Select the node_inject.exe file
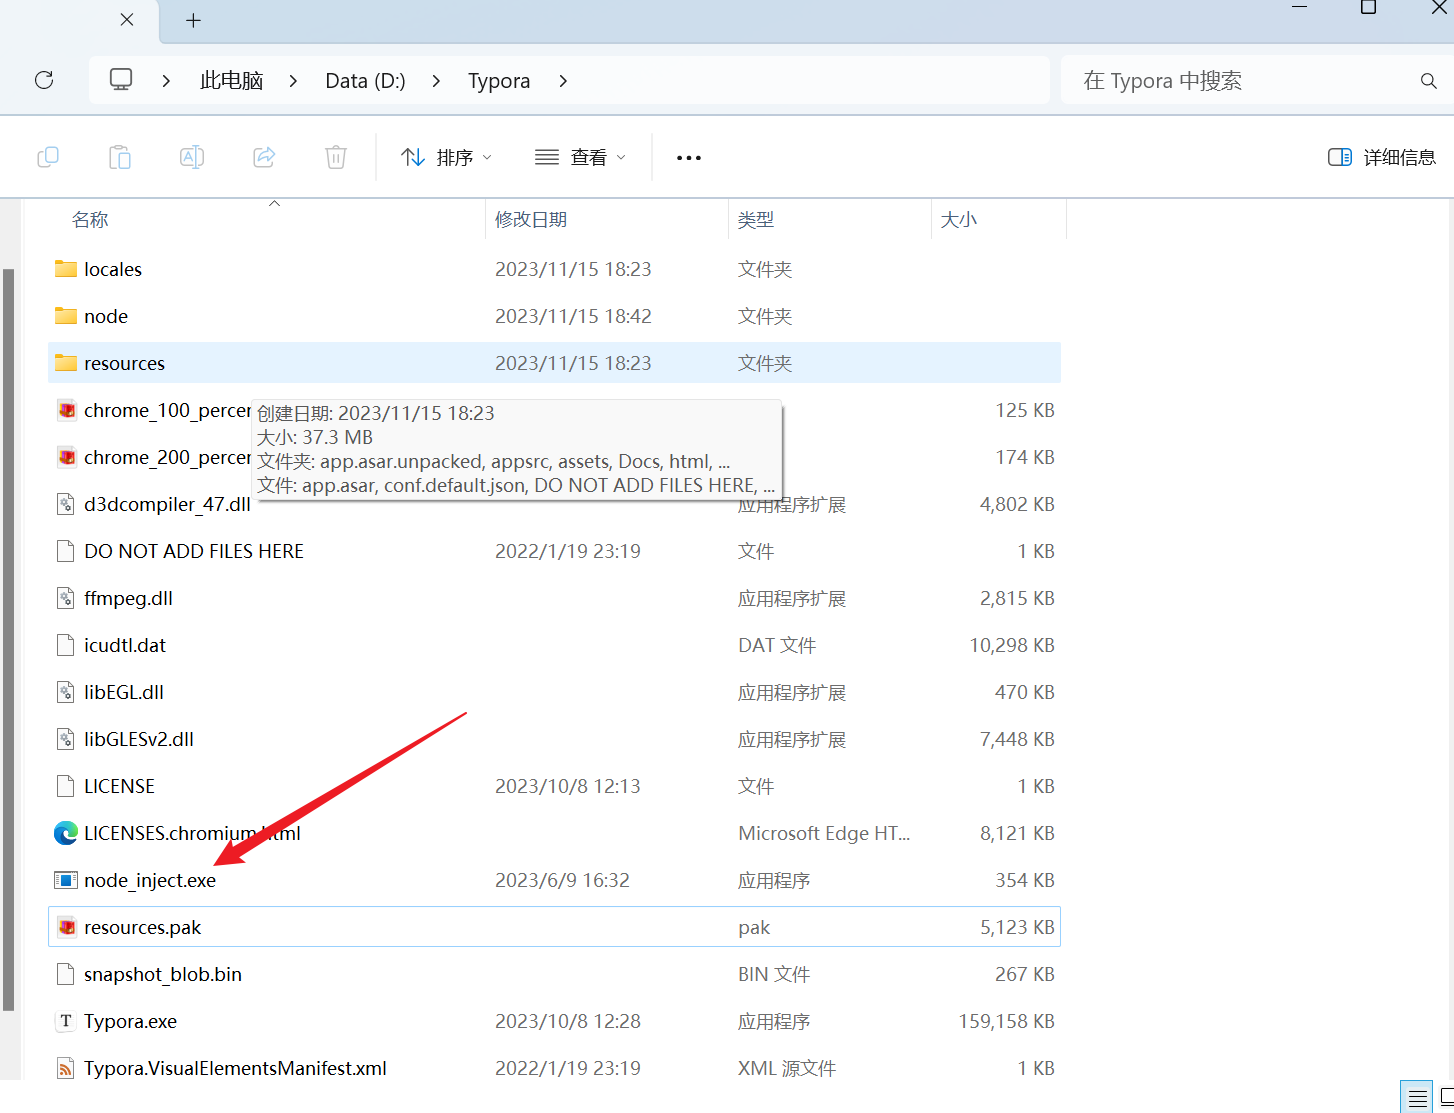1454x1113 pixels. tap(150, 880)
